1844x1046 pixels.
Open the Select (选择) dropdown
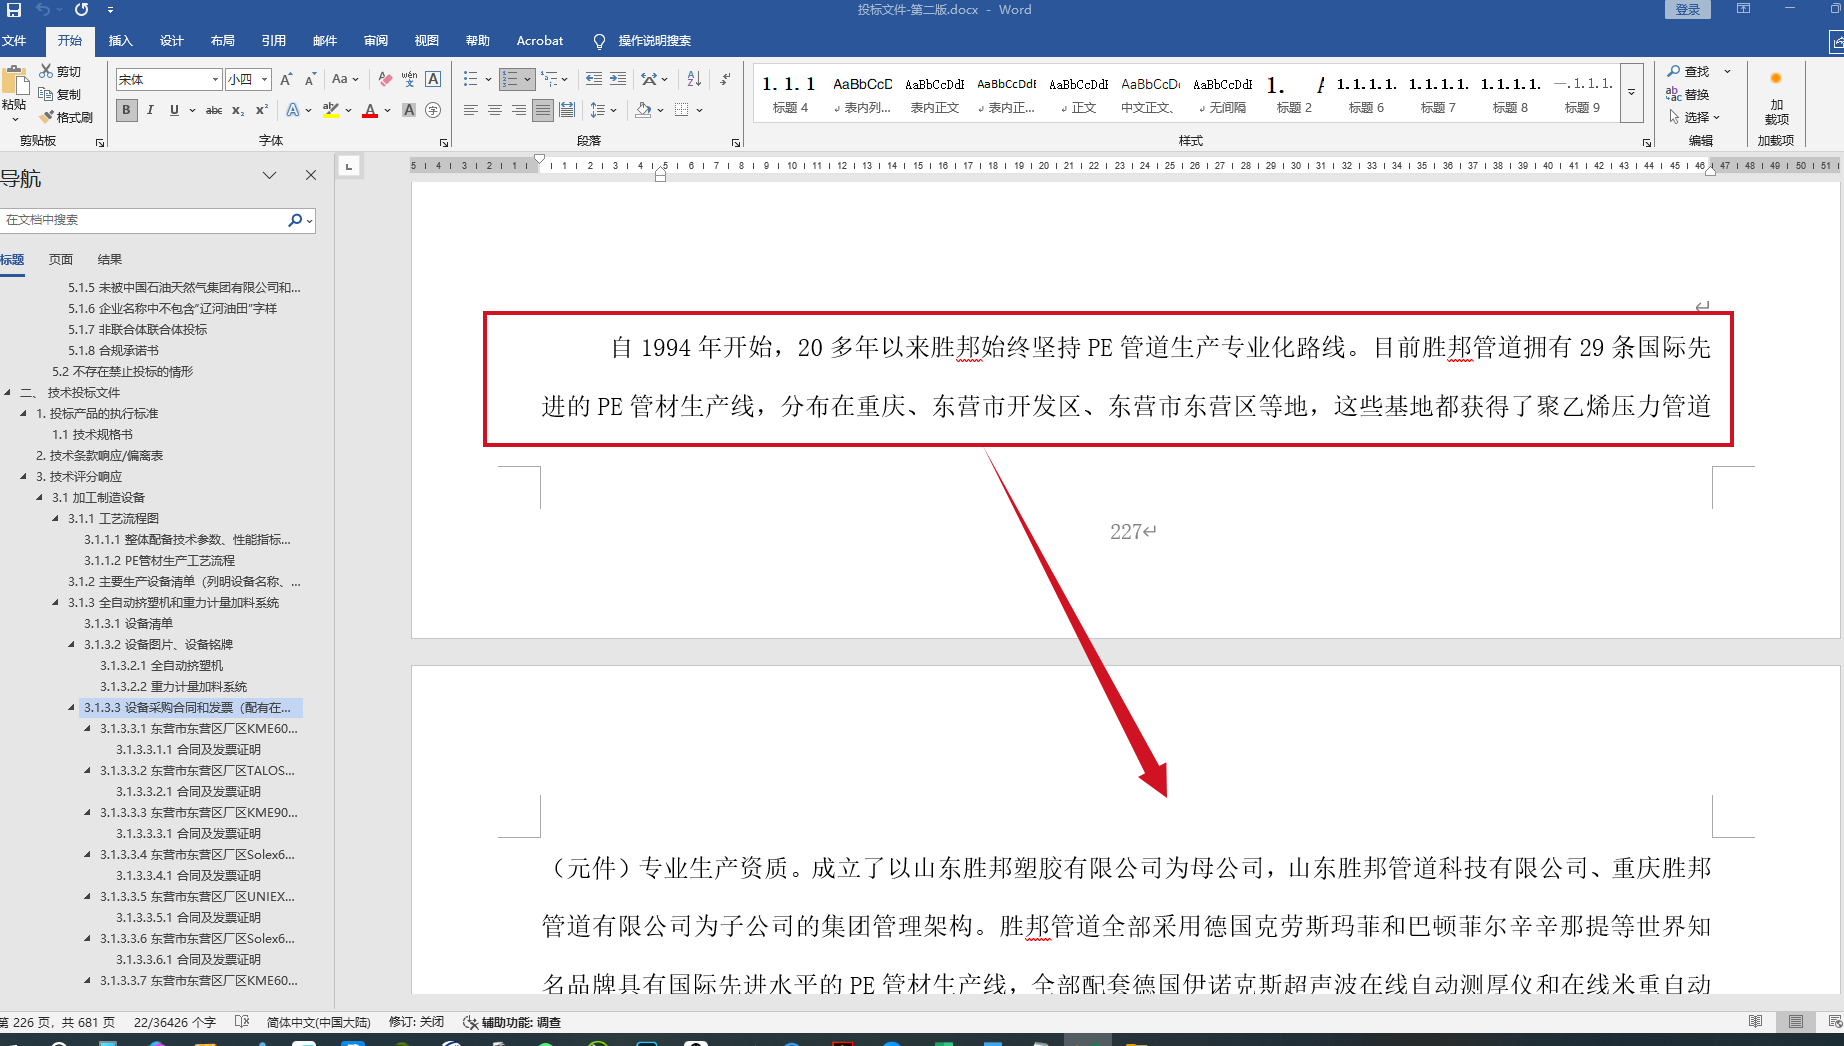tap(1695, 117)
